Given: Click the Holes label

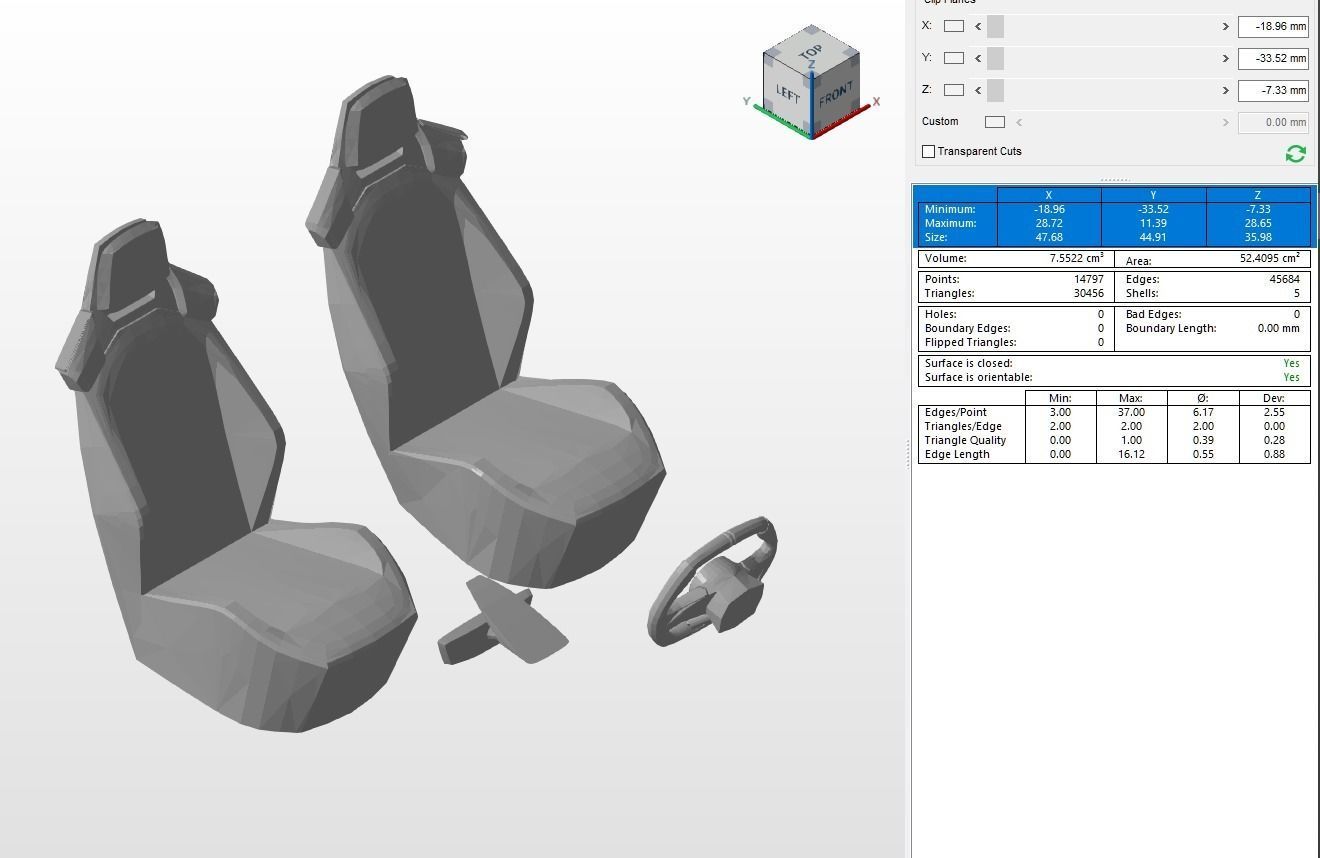Looking at the screenshot, I should [940, 314].
